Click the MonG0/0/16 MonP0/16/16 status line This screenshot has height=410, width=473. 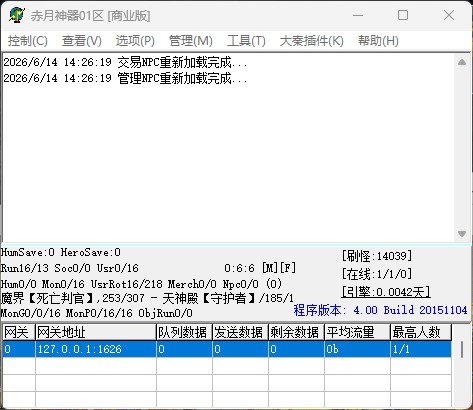pyautogui.click(x=97, y=313)
